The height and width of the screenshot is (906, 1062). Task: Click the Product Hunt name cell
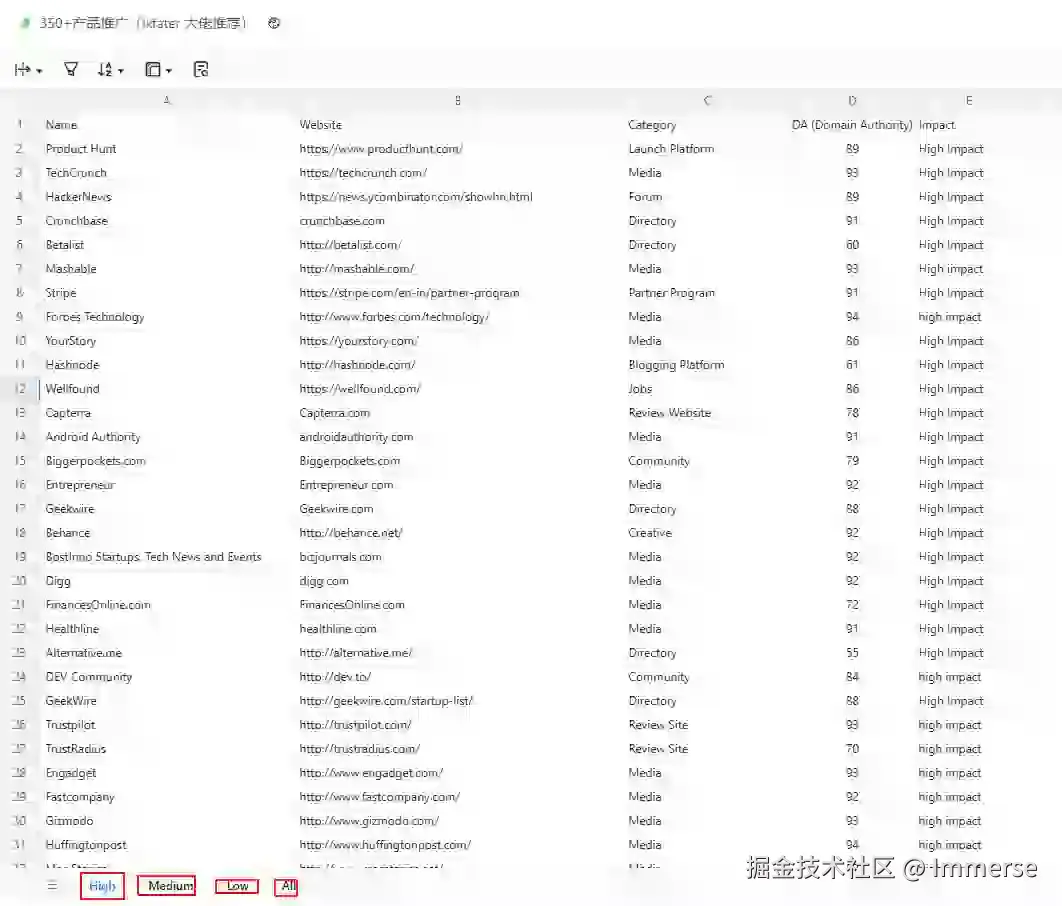click(x=81, y=148)
